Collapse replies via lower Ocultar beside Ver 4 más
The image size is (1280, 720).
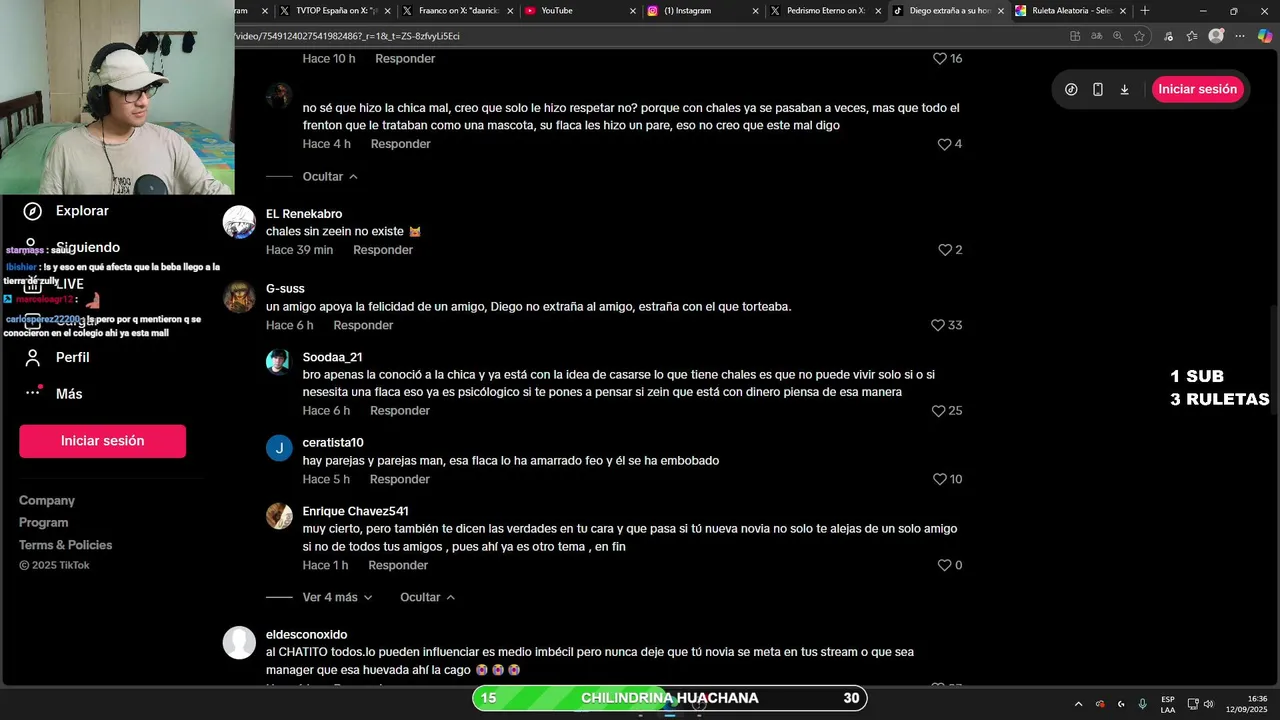point(428,597)
